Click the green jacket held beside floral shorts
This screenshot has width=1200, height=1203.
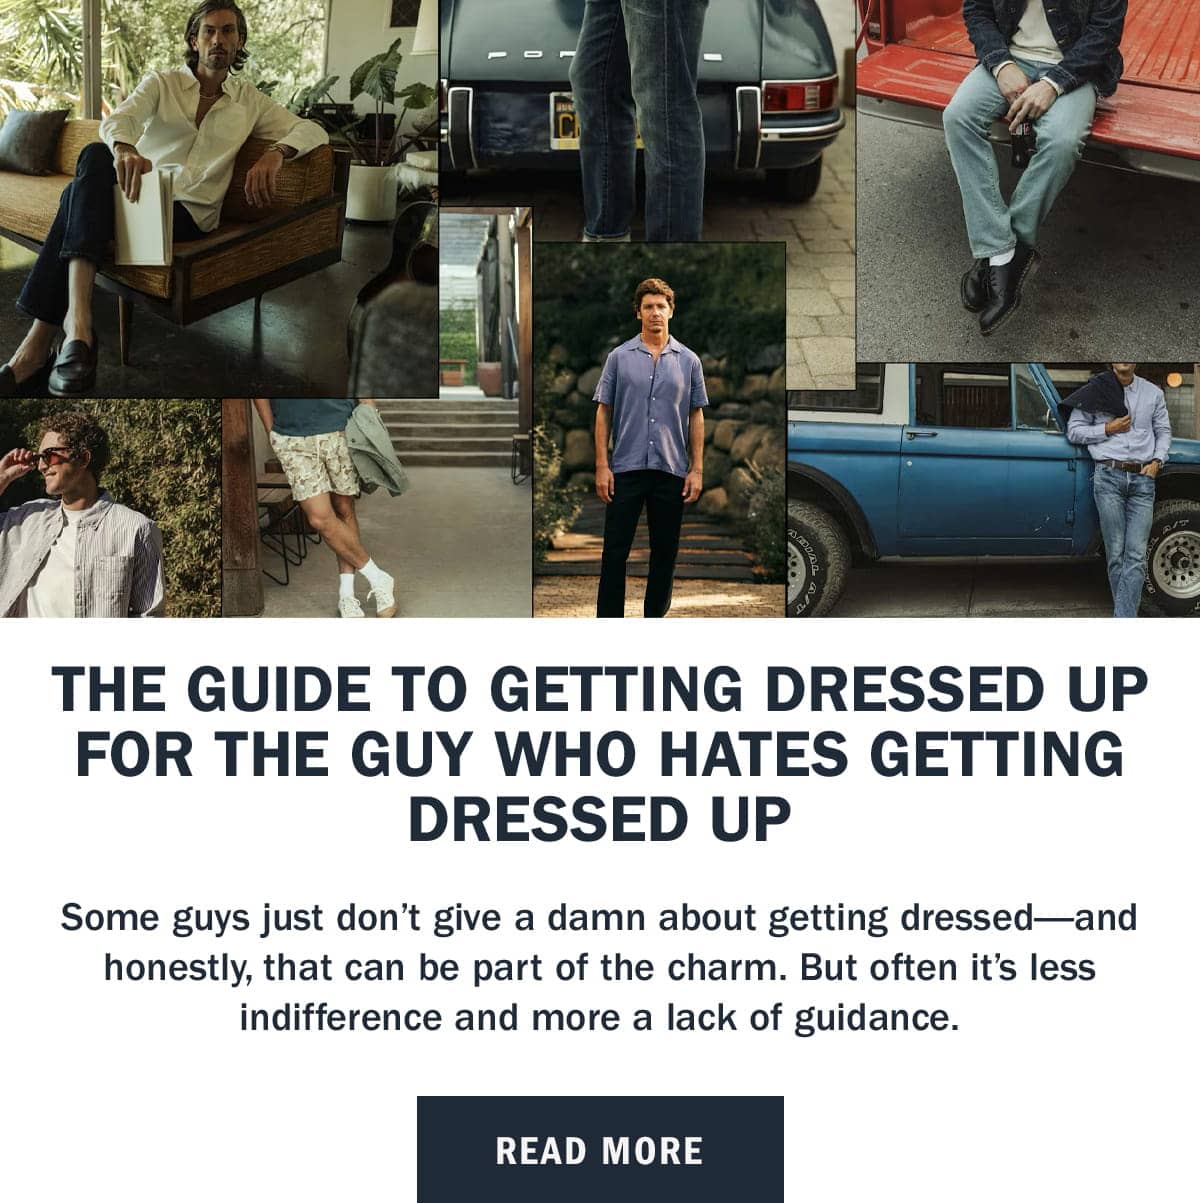[x=375, y=449]
